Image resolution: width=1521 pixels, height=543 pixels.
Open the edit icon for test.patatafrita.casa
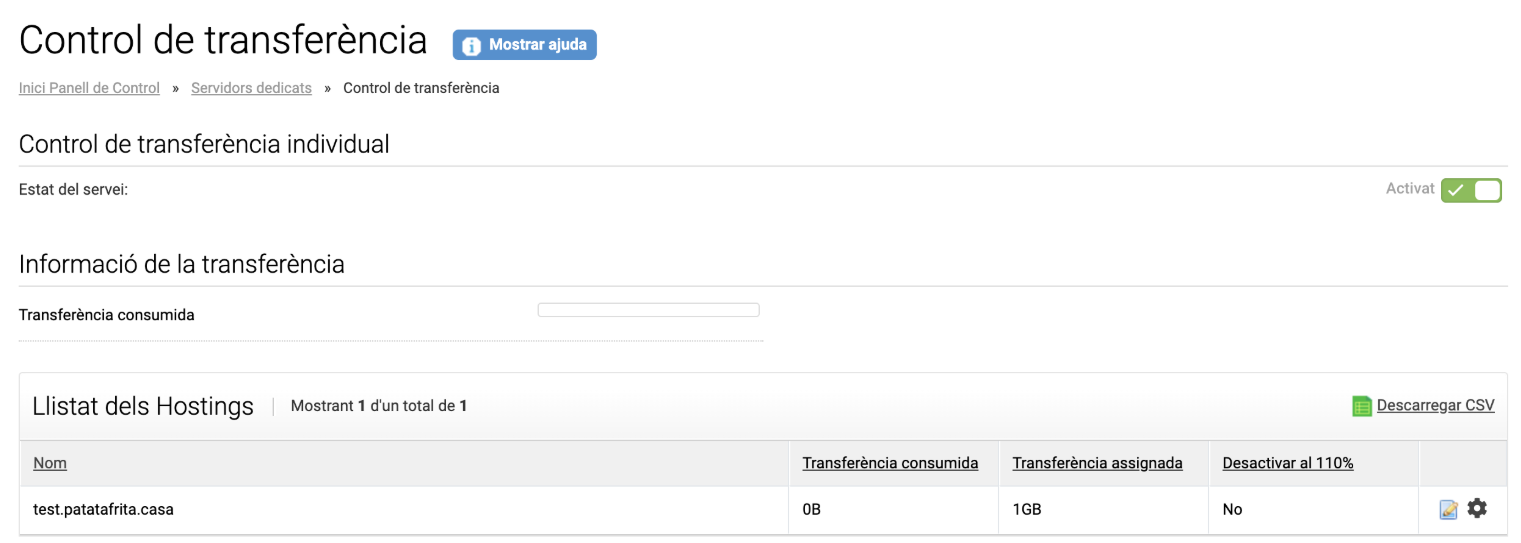pos(1448,510)
